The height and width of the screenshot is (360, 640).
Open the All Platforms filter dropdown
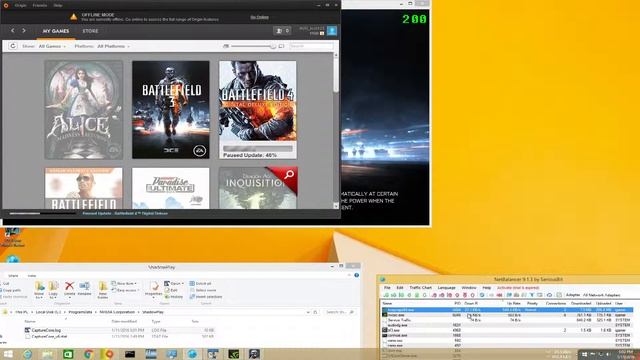113,46
